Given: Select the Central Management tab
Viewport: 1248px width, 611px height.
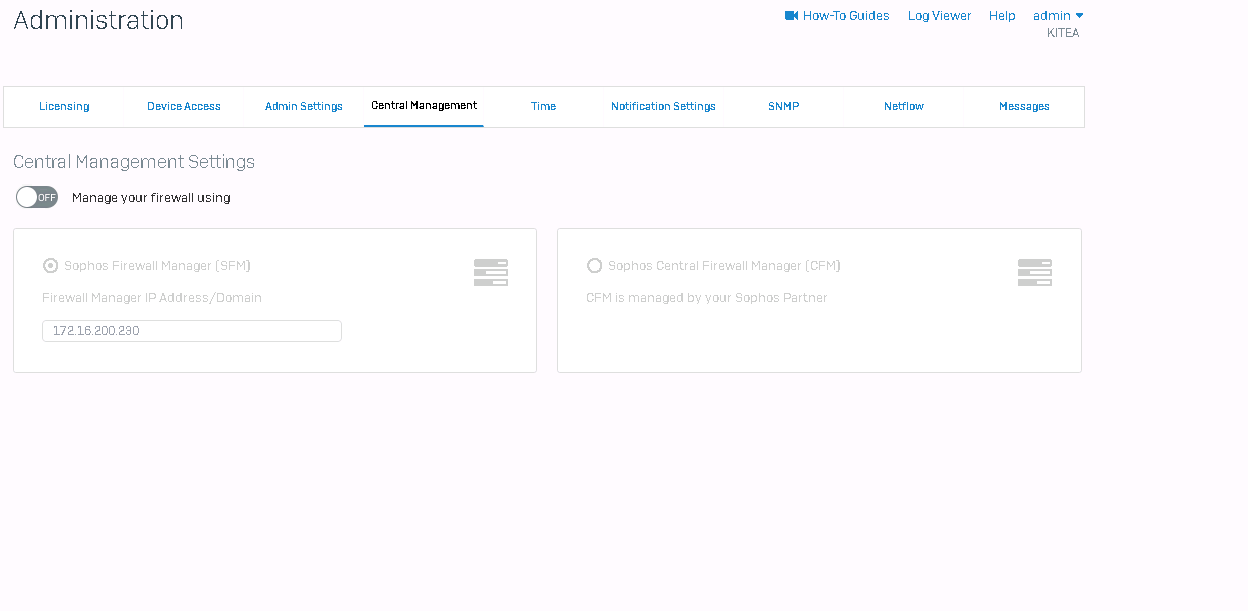Looking at the screenshot, I should (424, 106).
